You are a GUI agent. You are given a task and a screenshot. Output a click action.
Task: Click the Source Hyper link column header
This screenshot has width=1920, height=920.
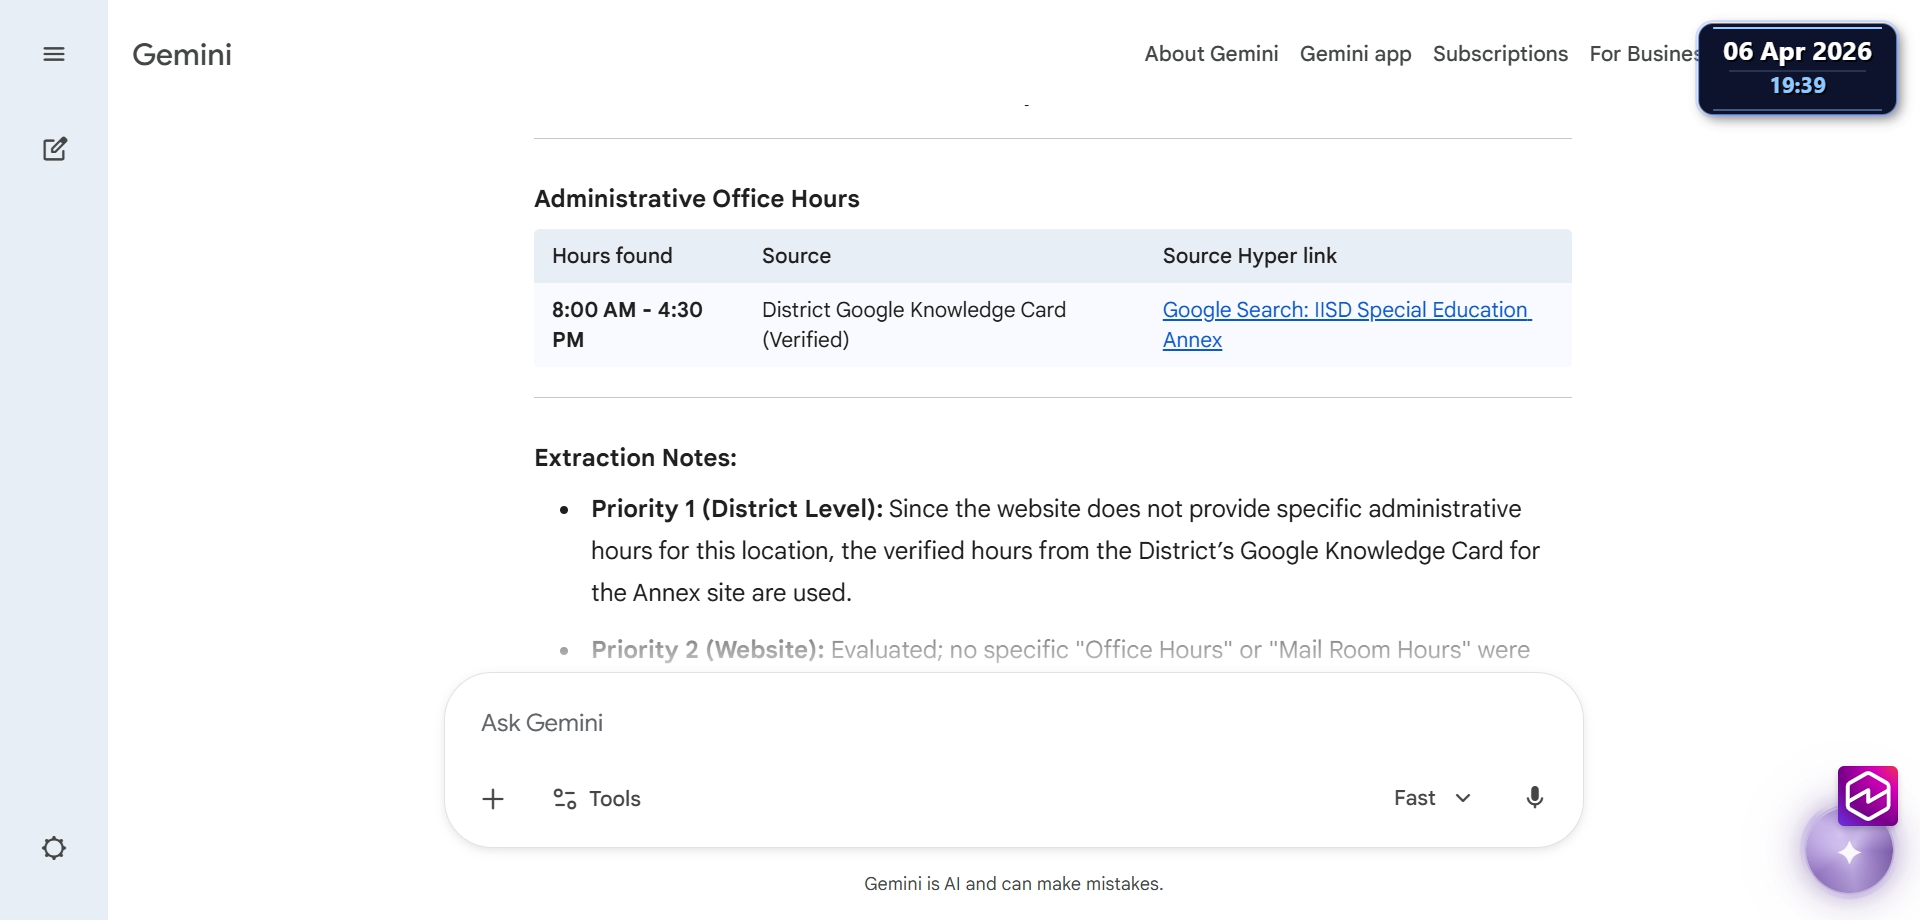pos(1249,256)
